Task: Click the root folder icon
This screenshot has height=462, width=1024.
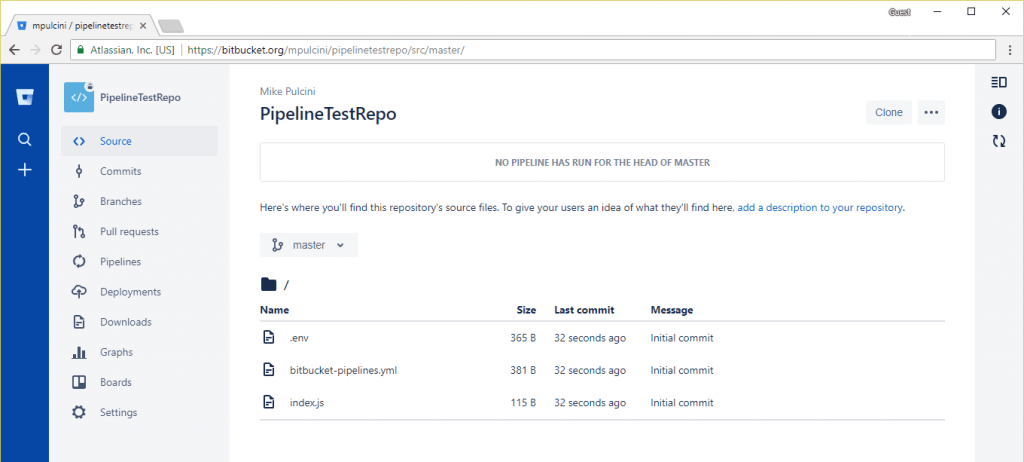Action: click(268, 284)
